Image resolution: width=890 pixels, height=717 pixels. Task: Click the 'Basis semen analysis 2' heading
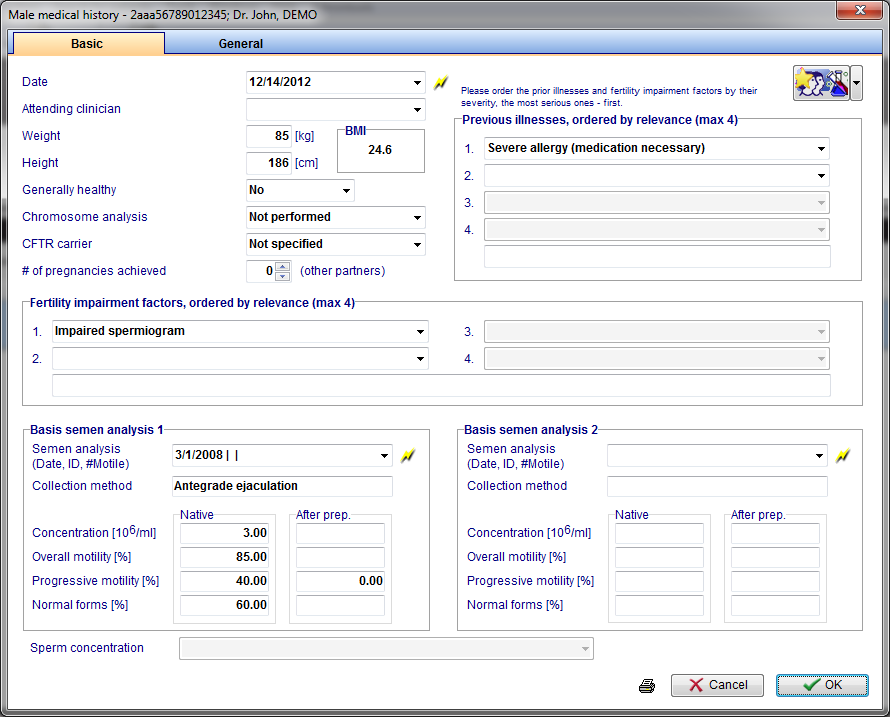coord(531,430)
